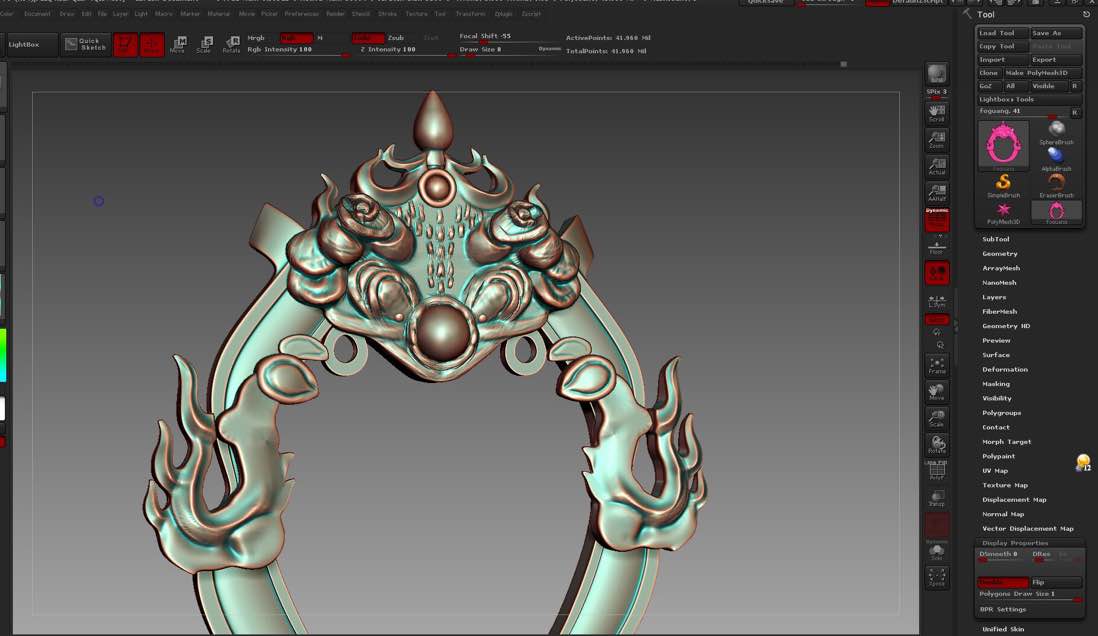
Task: Click the Actual size icon
Action: point(937,166)
